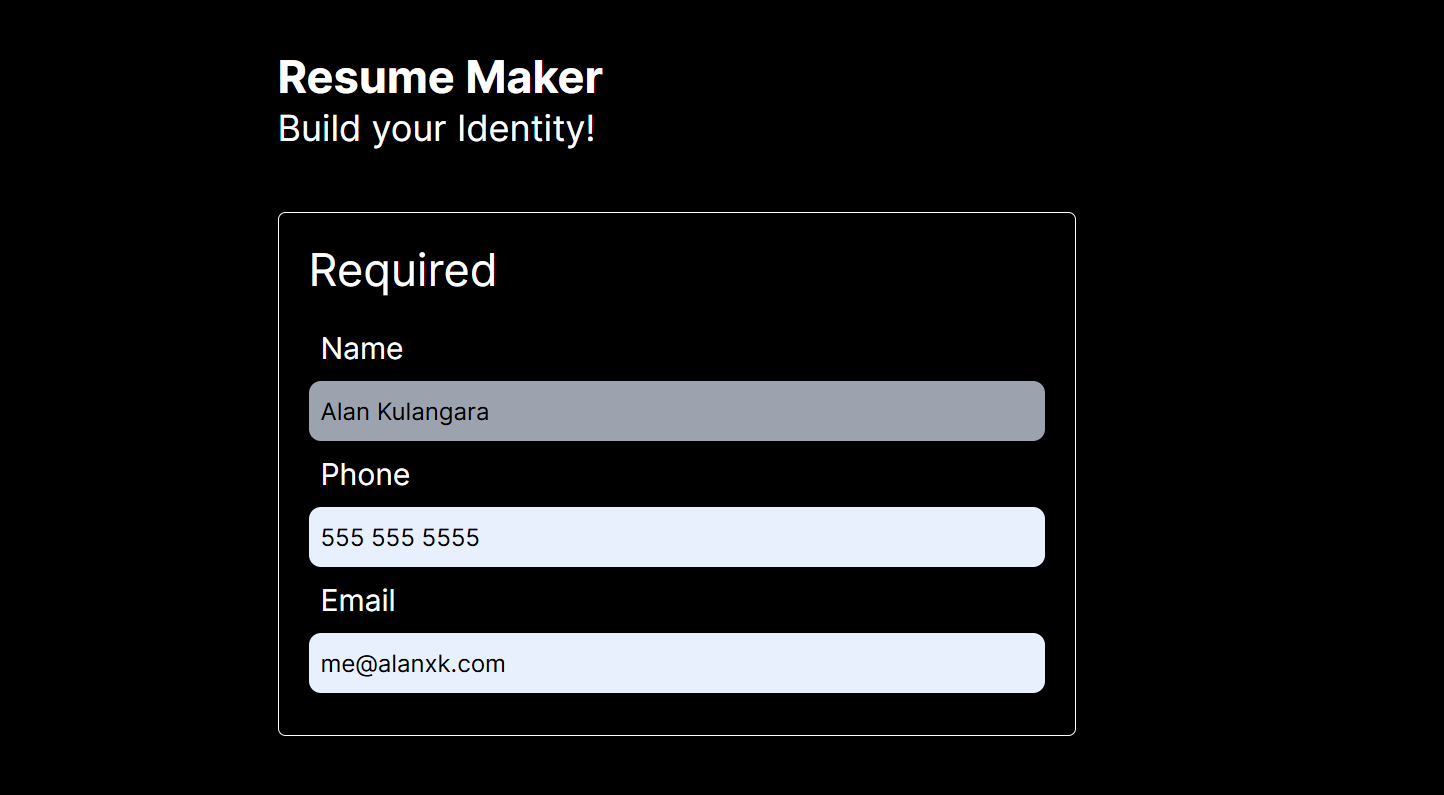Image resolution: width=1444 pixels, height=795 pixels.
Task: Click the Name field label
Action: [362, 349]
